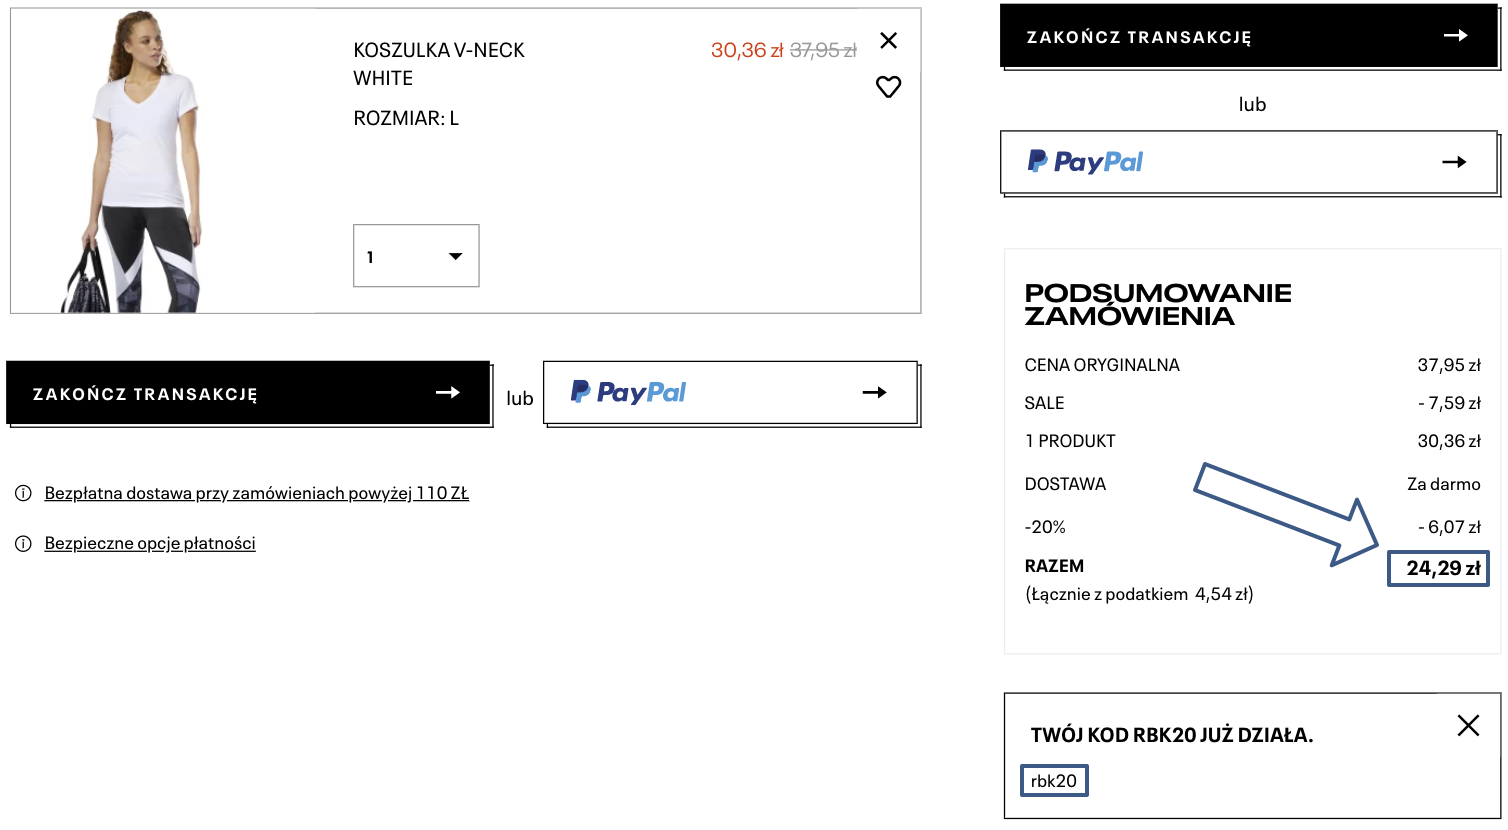Click info icon beside secure payment options

pyautogui.click(x=23, y=543)
